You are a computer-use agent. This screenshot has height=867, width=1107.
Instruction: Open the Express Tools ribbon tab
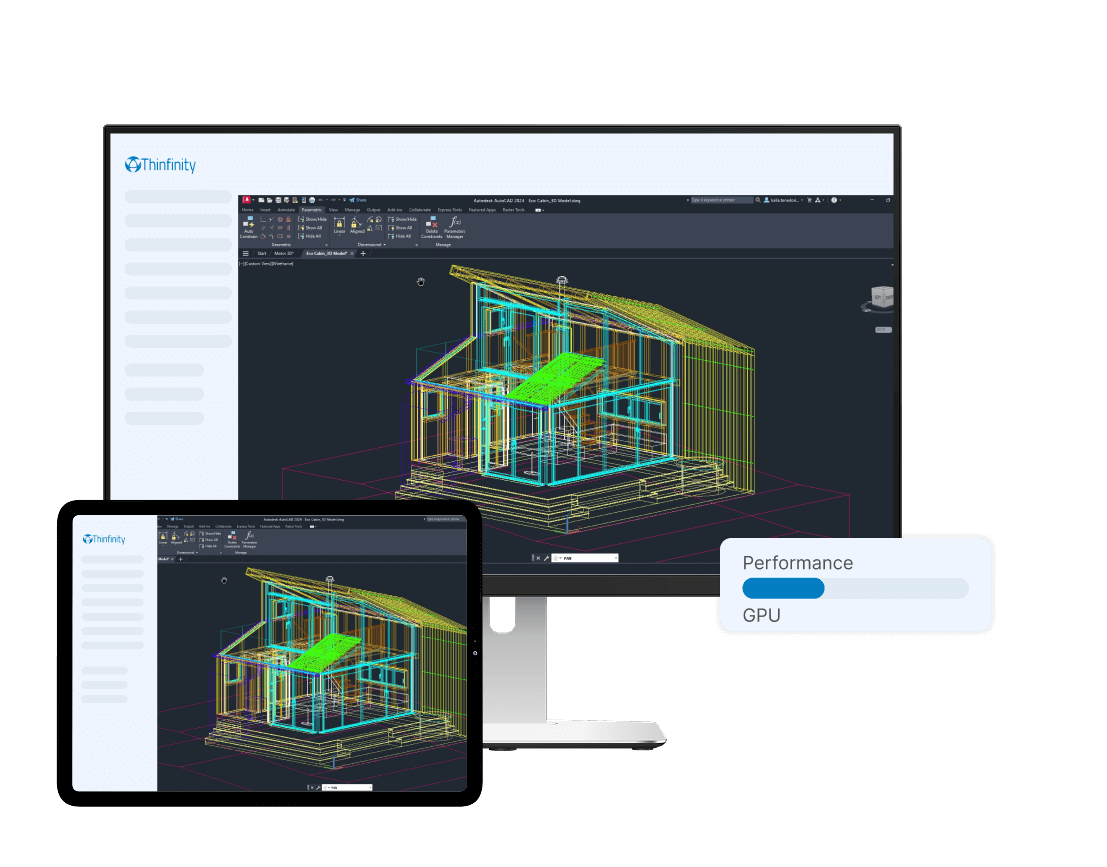[x=449, y=209]
